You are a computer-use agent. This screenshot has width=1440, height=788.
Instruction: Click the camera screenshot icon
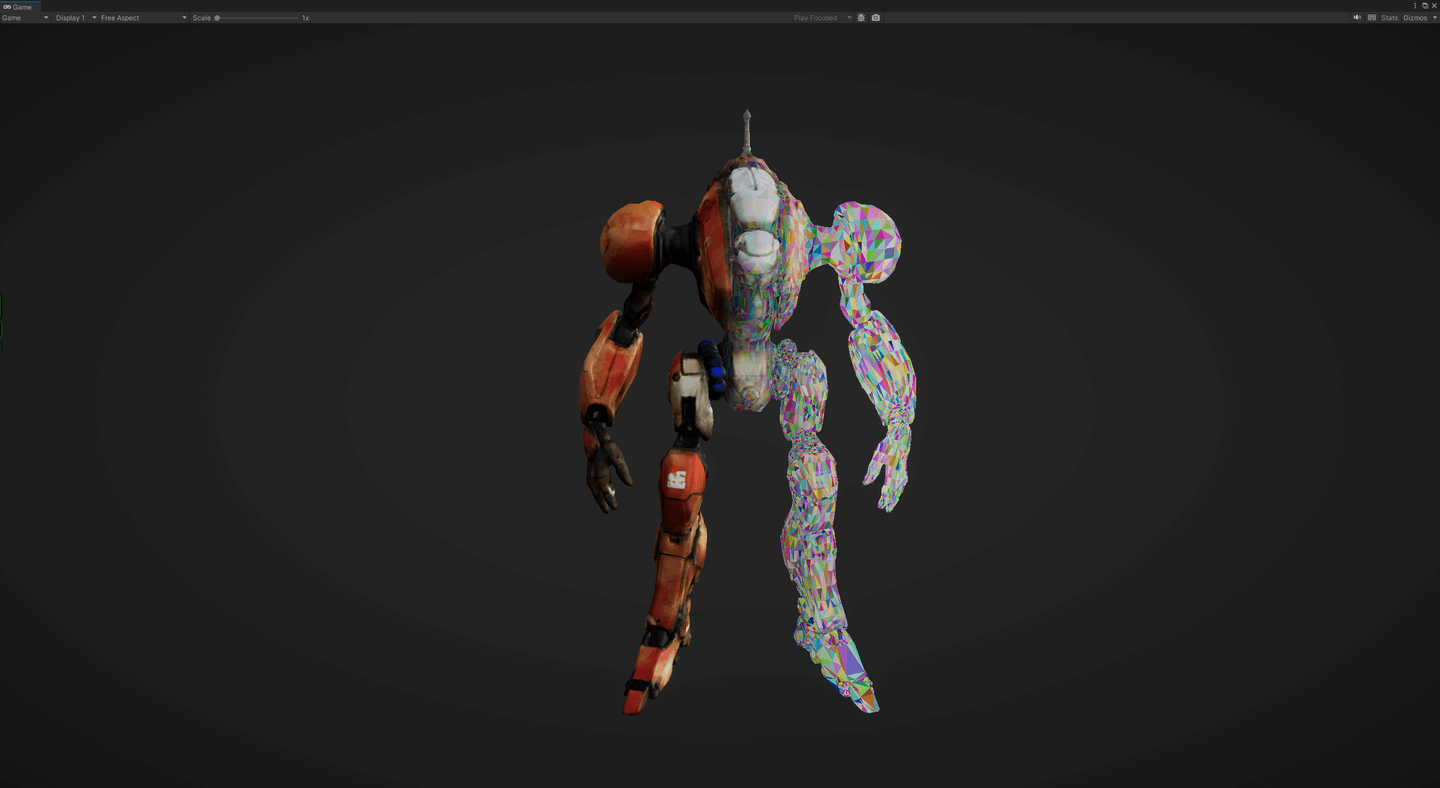[876, 18]
